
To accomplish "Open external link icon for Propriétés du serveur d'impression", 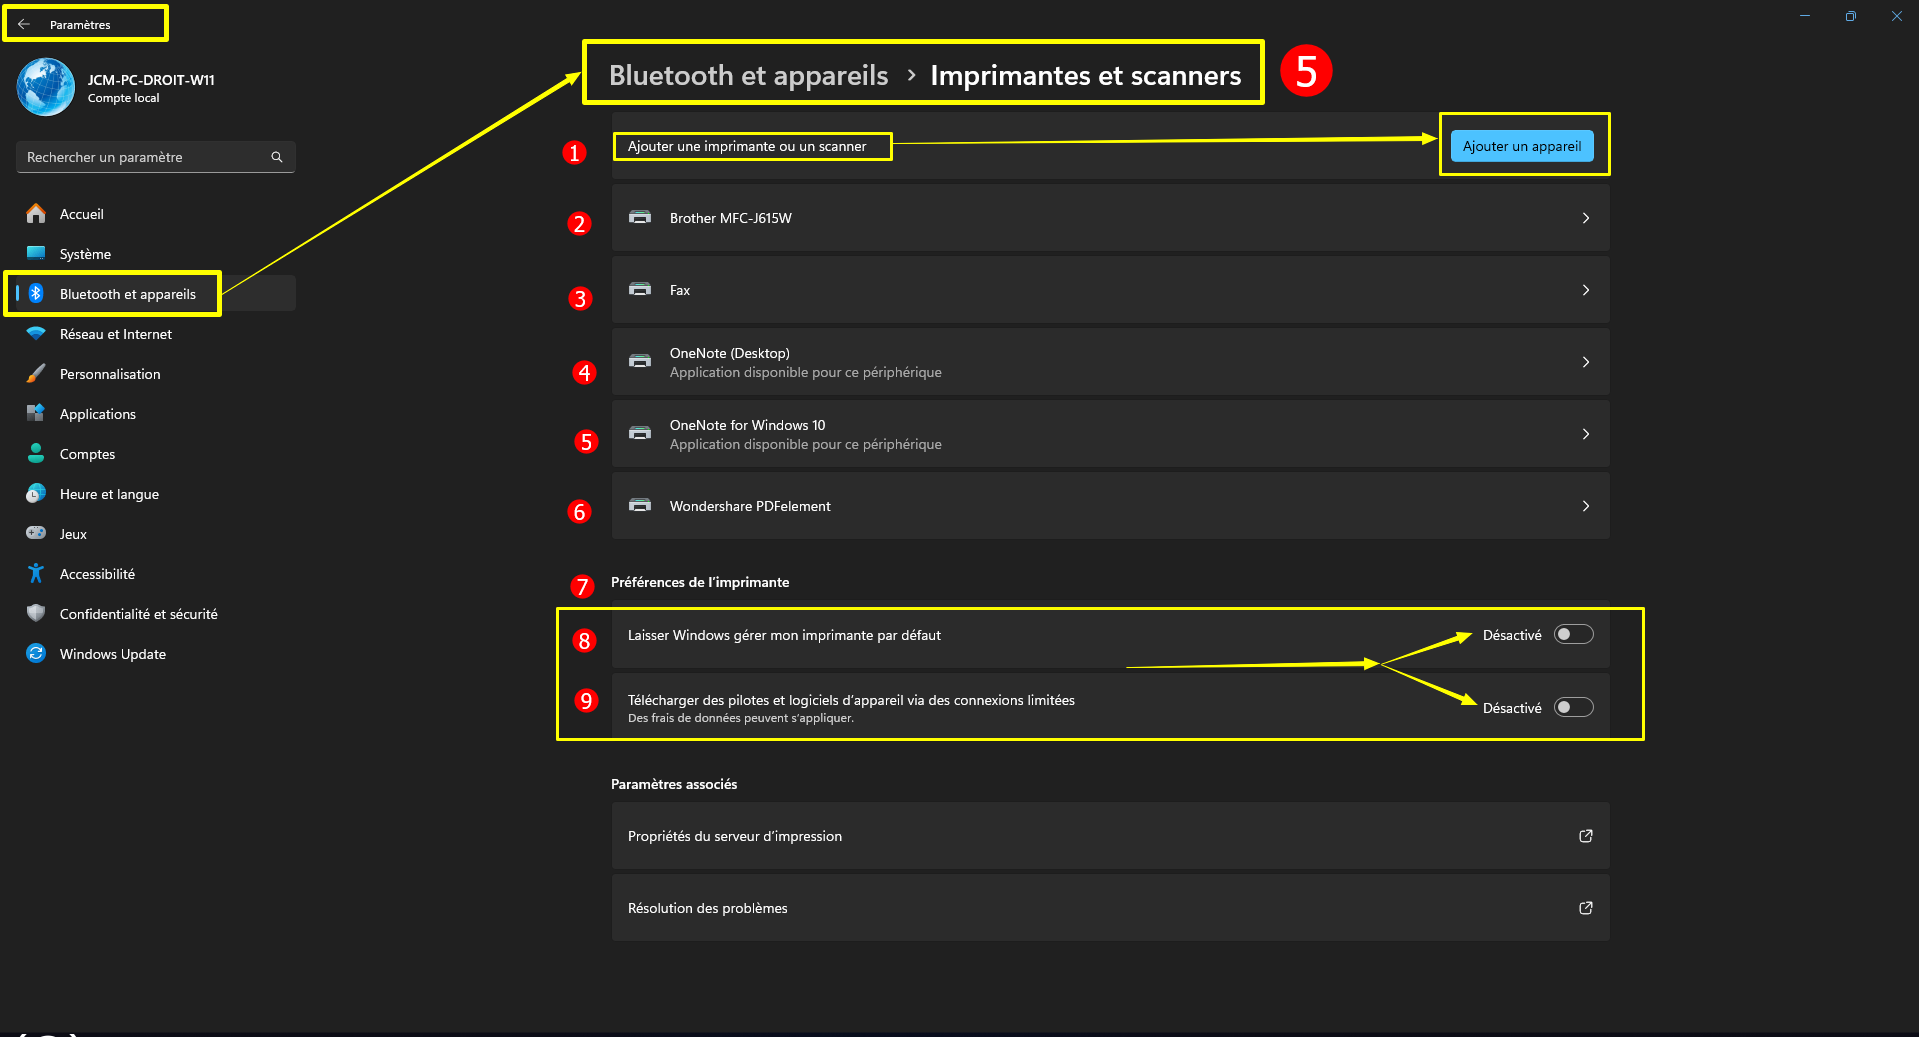I will tap(1585, 836).
